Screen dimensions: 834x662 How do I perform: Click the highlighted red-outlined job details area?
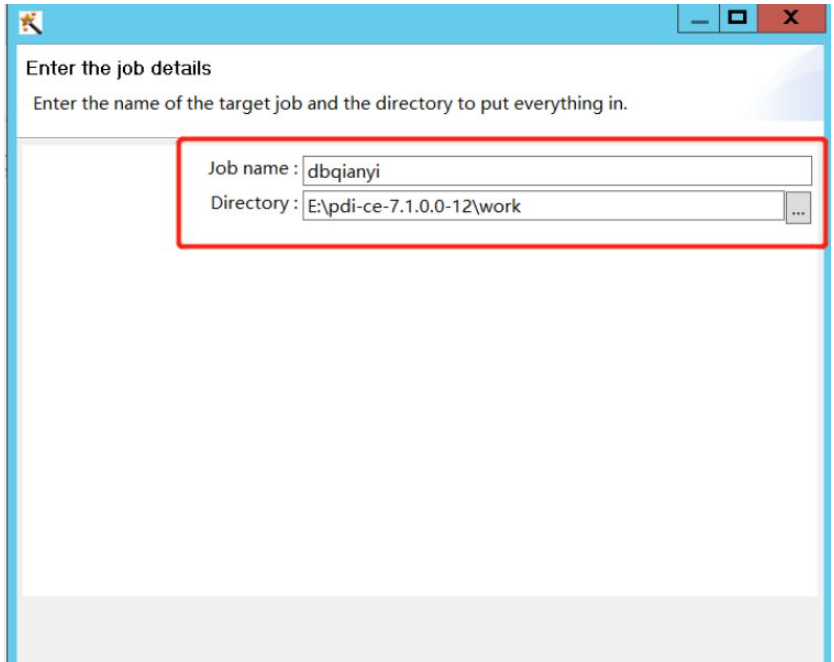pos(500,190)
